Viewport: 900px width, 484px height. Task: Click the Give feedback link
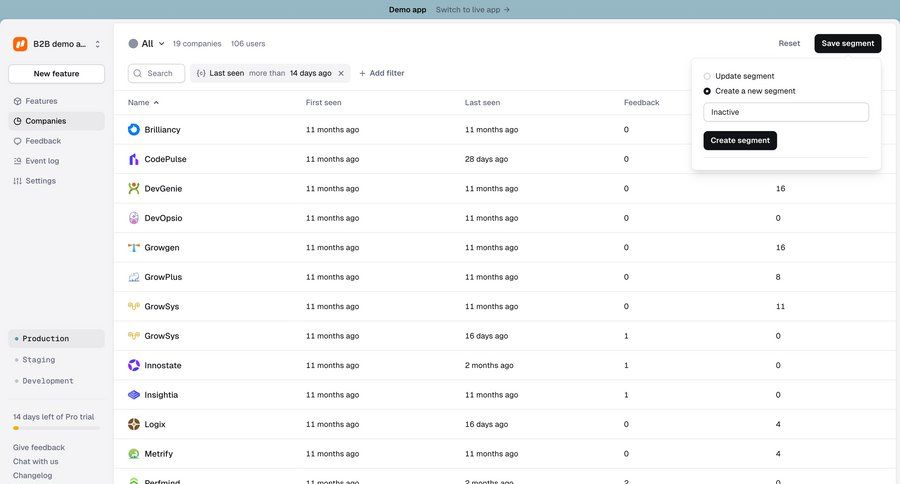coord(39,447)
